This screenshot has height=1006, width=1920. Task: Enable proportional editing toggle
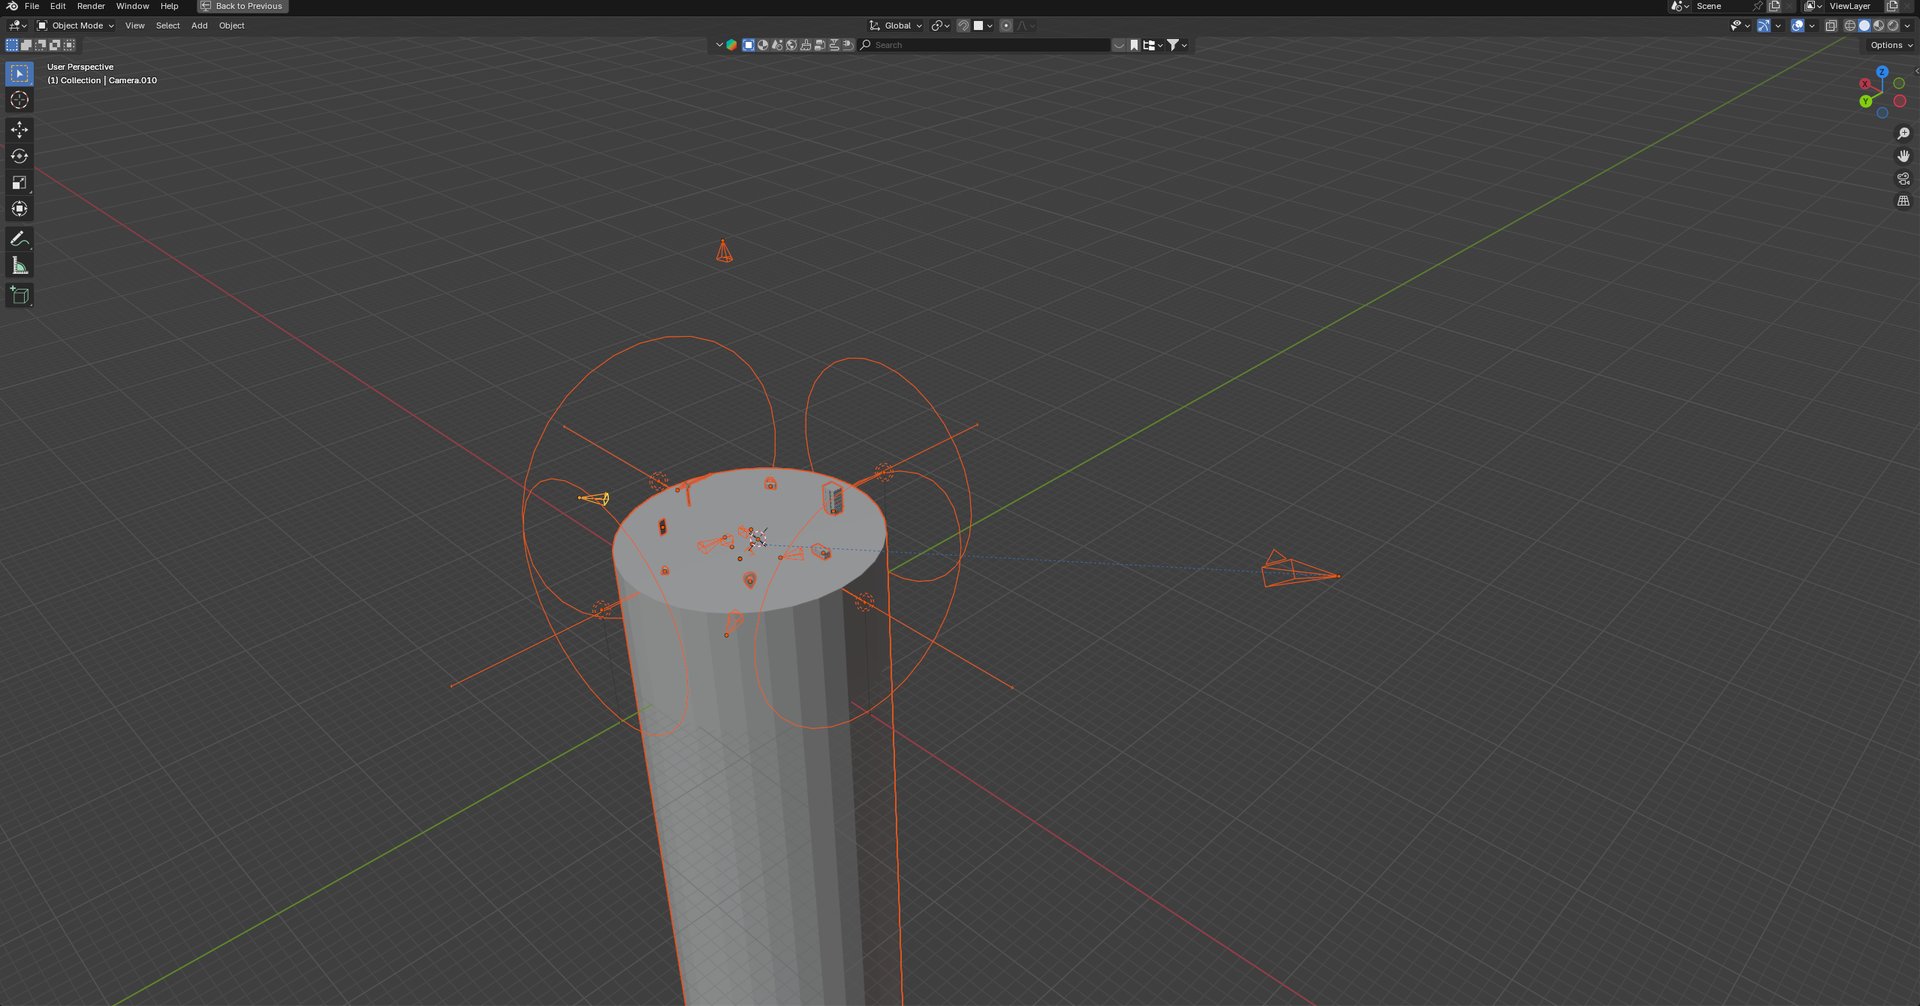[x=1006, y=26]
